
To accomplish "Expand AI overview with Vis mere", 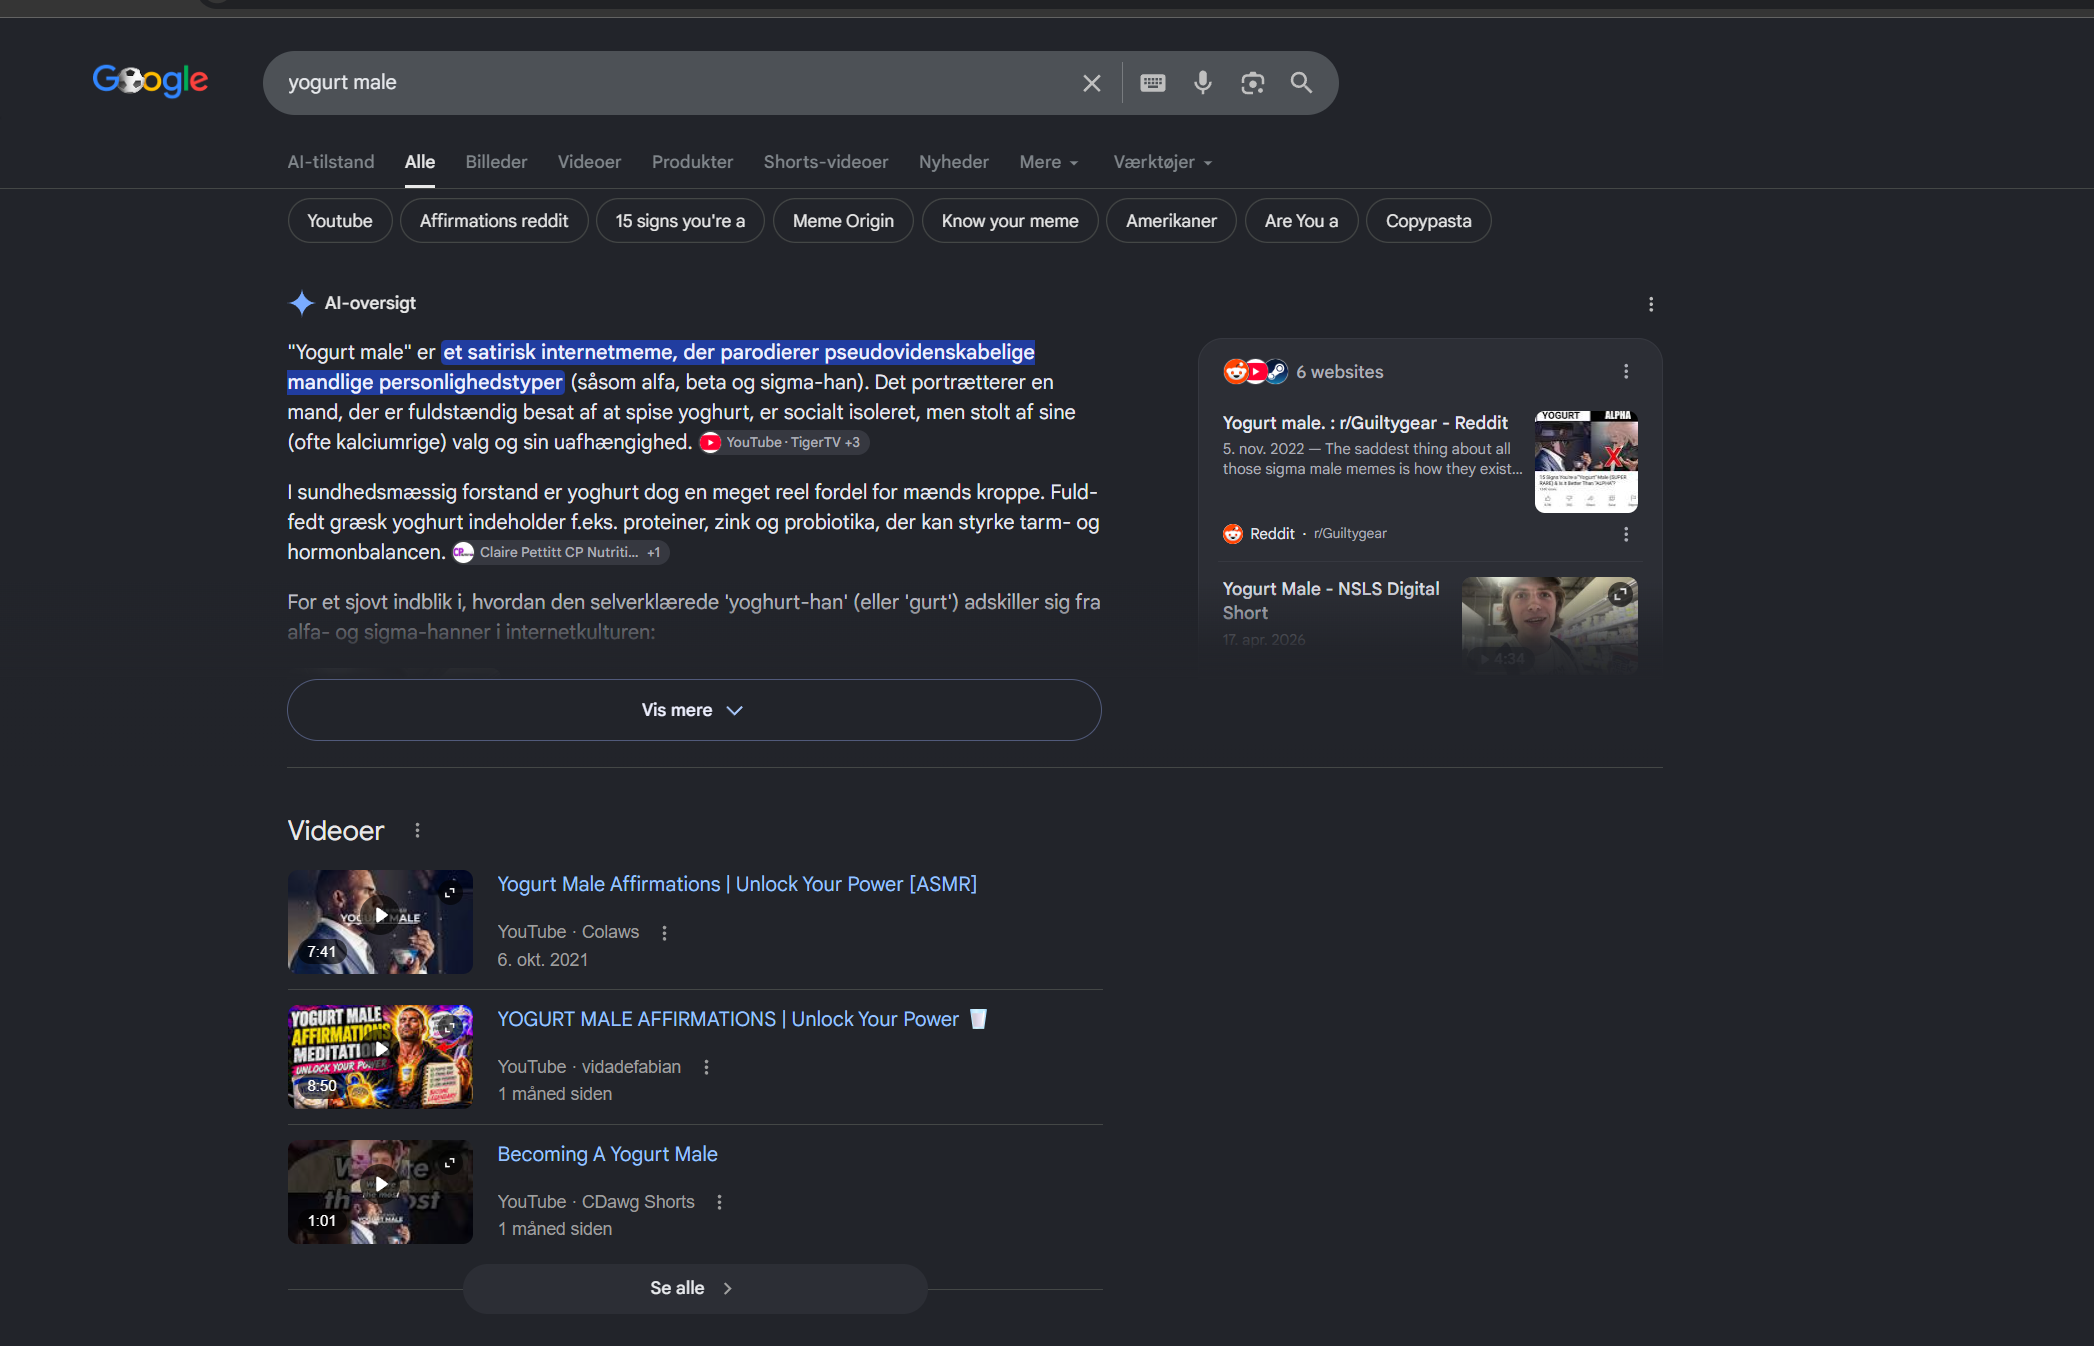I will 694,710.
